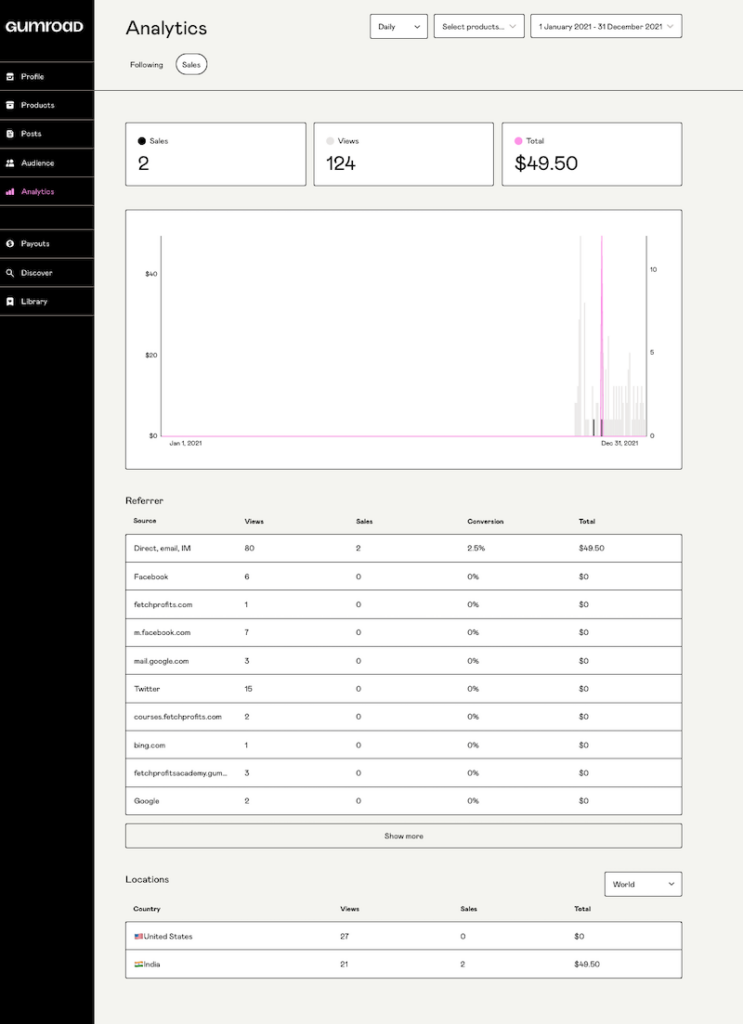The image size is (743, 1024).
Task: Click the Twitter referrer row
Action: point(403,689)
